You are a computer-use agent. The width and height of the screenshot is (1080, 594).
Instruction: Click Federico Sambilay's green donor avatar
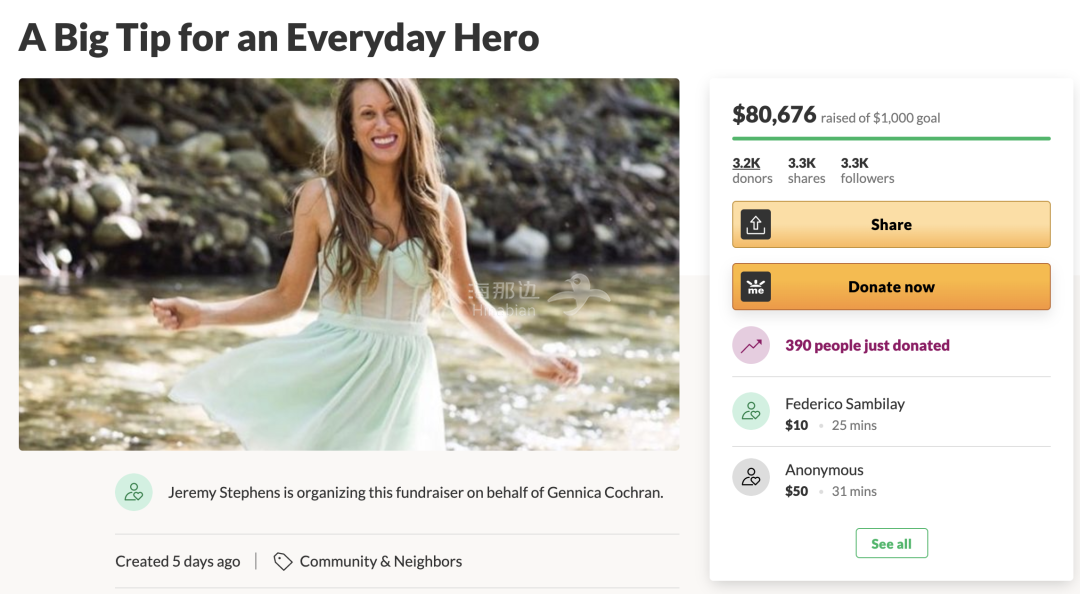click(751, 411)
